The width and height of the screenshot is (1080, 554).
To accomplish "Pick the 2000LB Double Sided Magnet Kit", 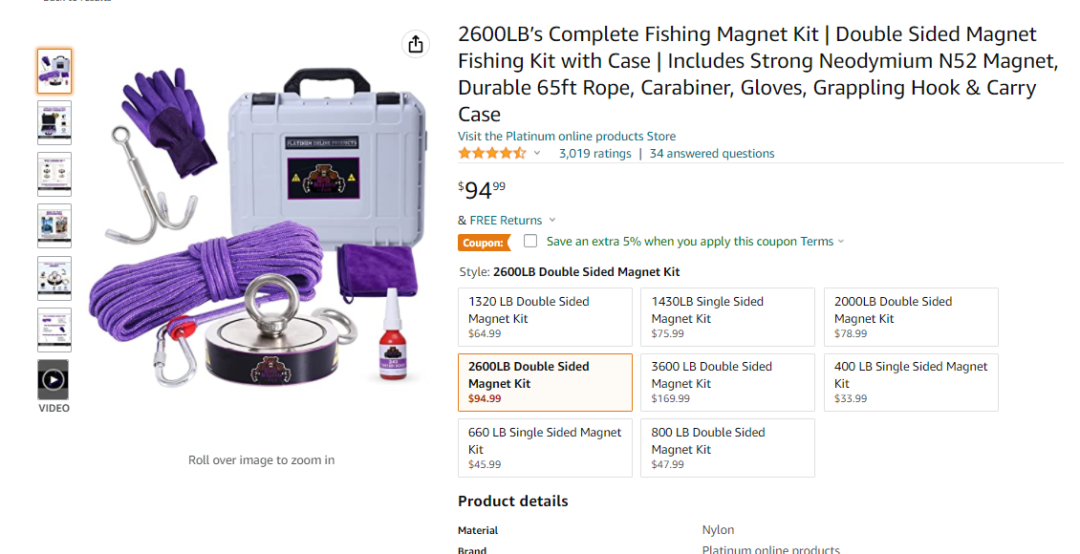I will point(910,317).
